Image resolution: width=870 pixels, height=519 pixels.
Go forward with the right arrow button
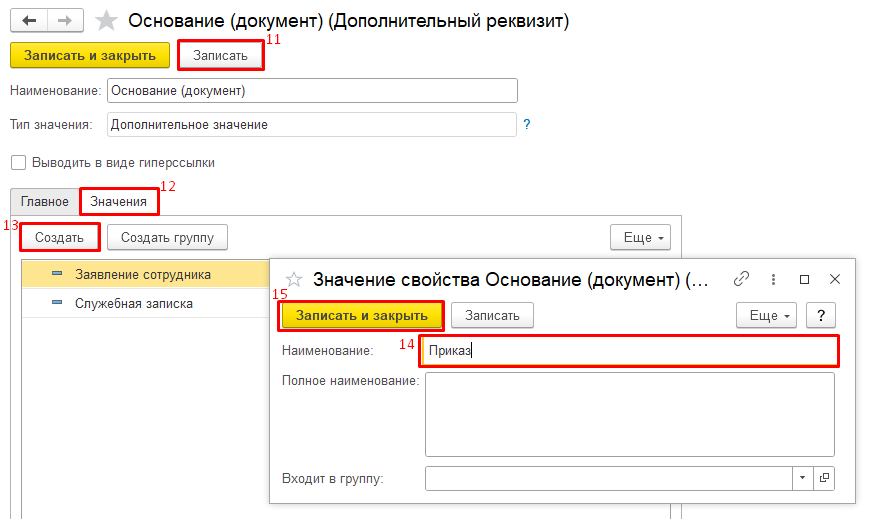(65, 21)
